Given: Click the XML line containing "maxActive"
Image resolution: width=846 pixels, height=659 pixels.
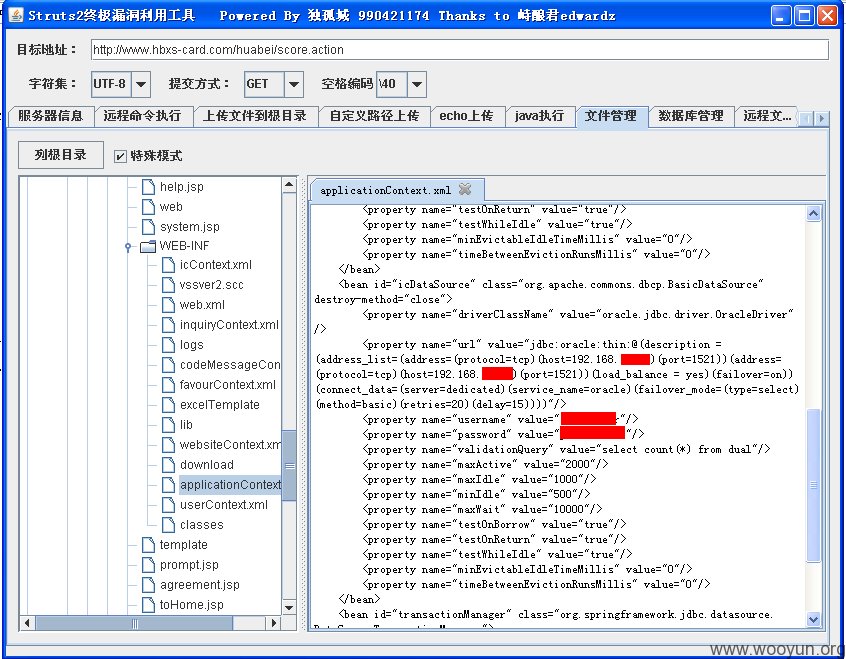Looking at the screenshot, I should (x=486, y=464).
